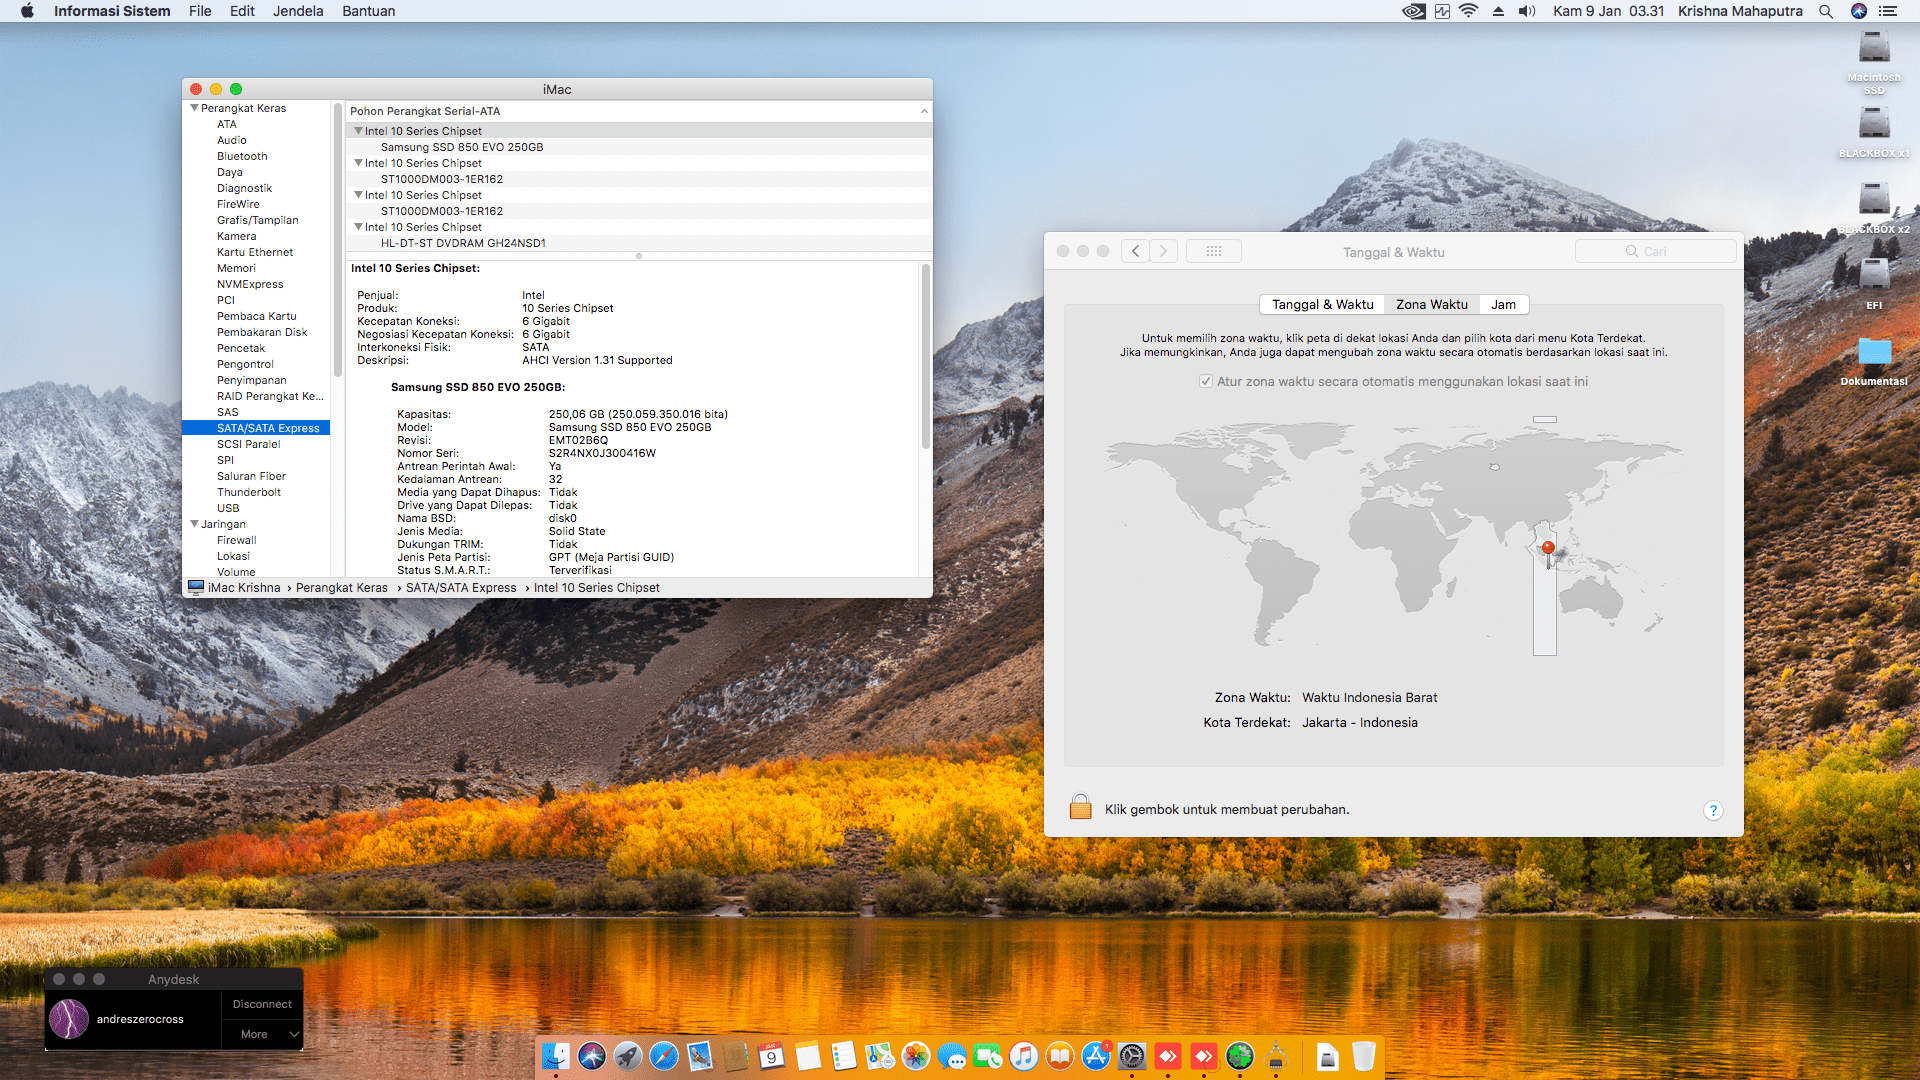
Task: Click the Spotlight search icon in menu bar
Action: pos(1825,11)
